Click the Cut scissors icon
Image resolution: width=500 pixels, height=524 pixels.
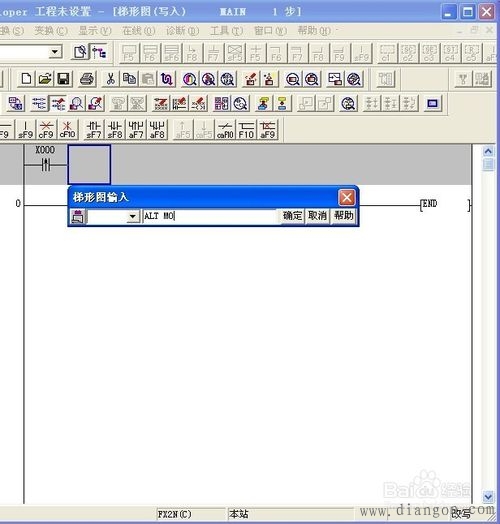tap(110, 79)
